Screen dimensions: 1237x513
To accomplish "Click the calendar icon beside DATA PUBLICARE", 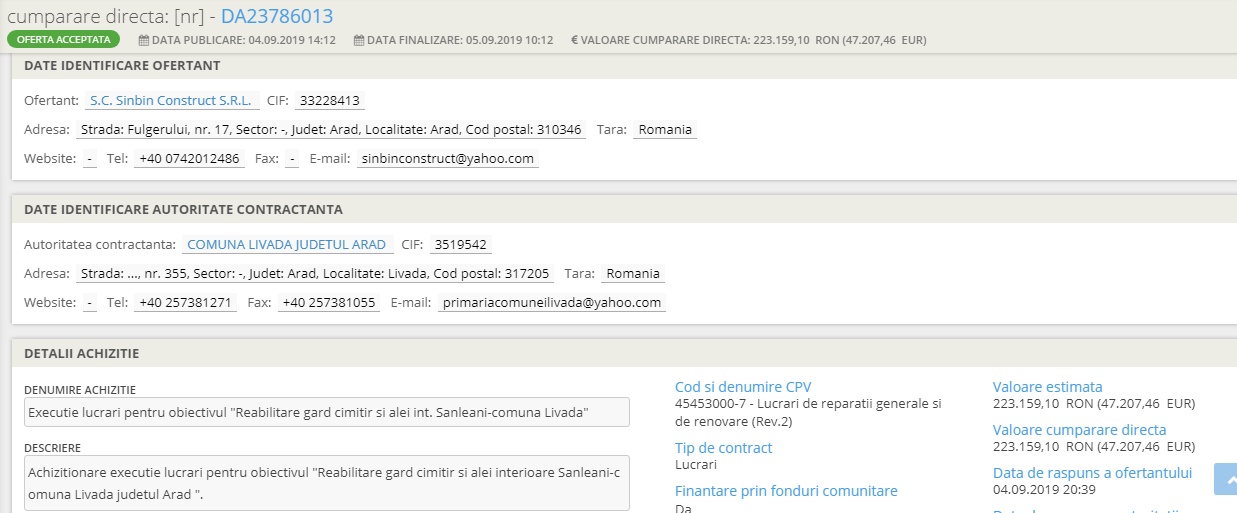I will pos(144,41).
